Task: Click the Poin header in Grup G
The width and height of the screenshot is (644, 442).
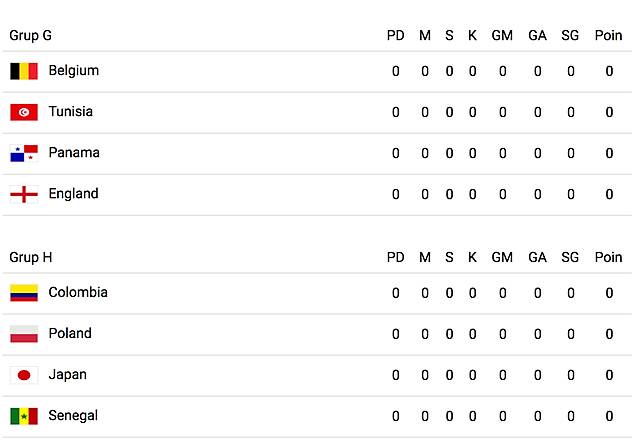Action: (608, 36)
